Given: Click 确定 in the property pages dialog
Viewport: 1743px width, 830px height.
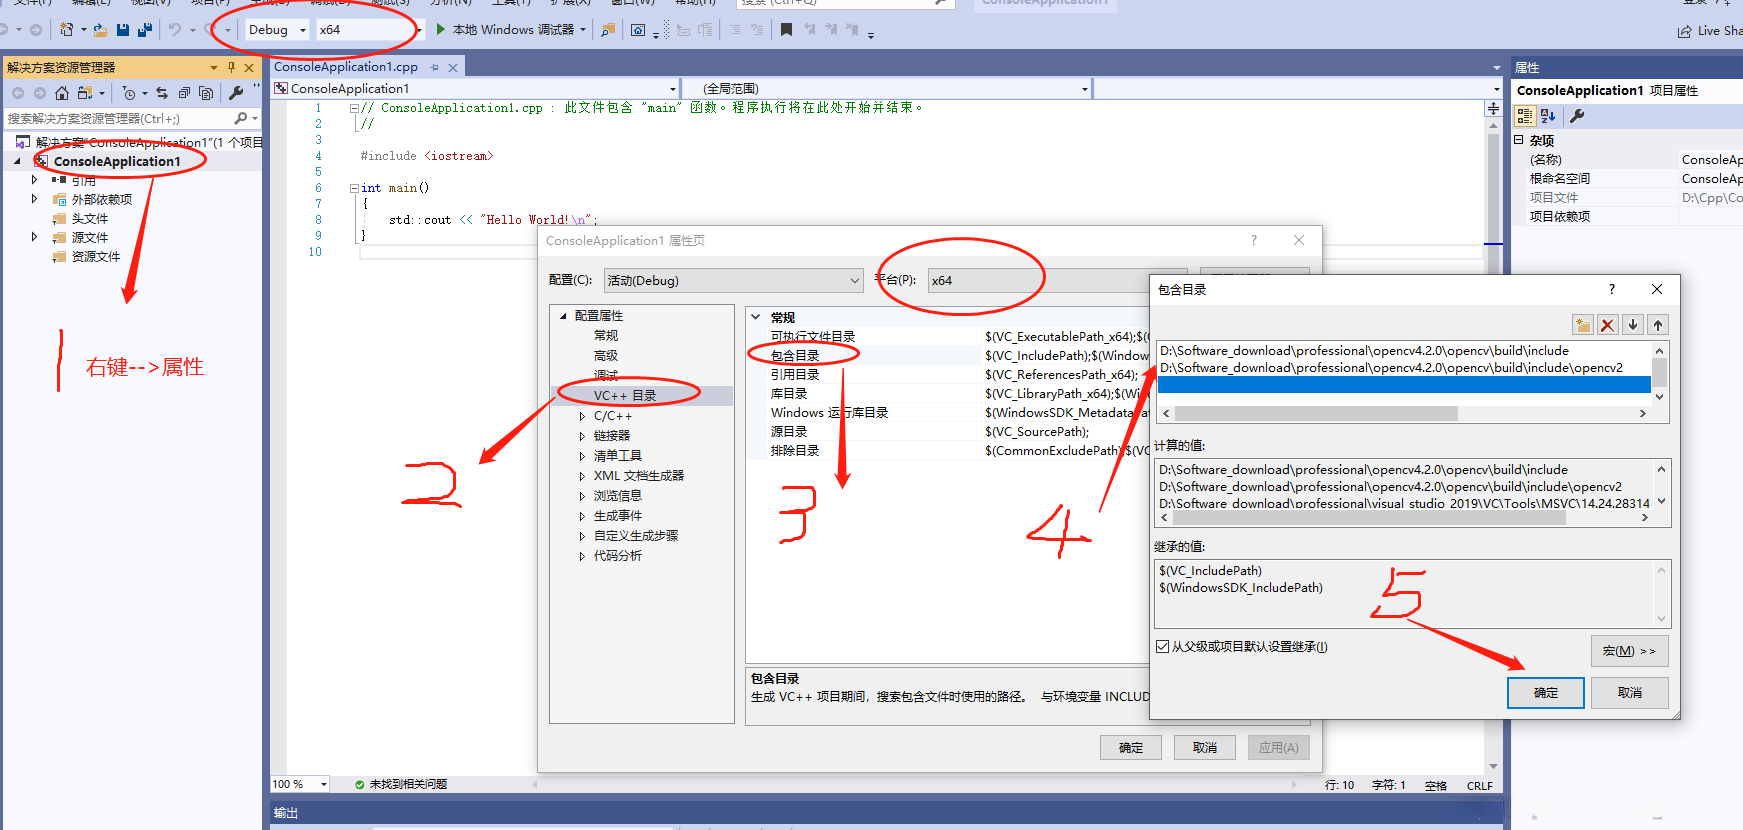Looking at the screenshot, I should 1131,748.
